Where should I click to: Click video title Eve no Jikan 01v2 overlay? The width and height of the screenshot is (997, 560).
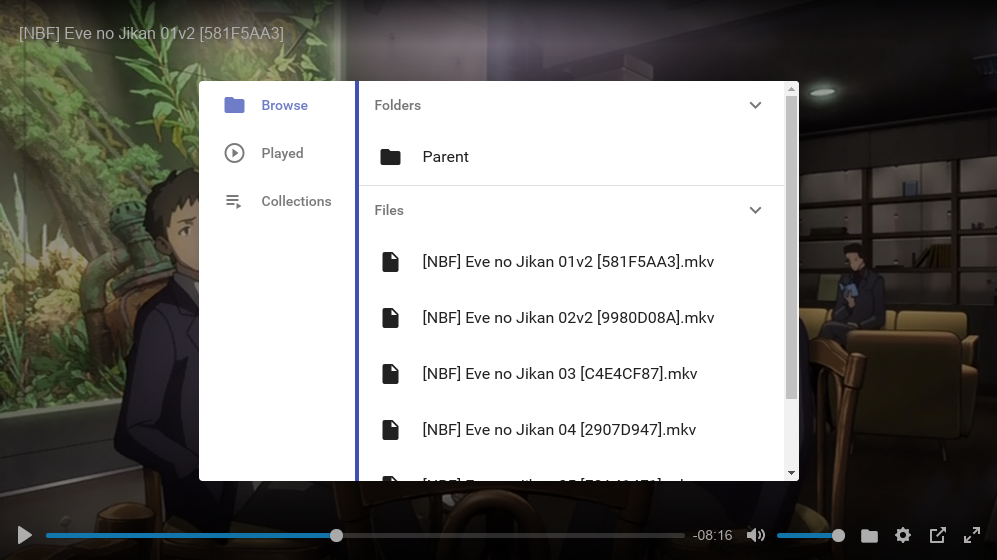(x=151, y=33)
